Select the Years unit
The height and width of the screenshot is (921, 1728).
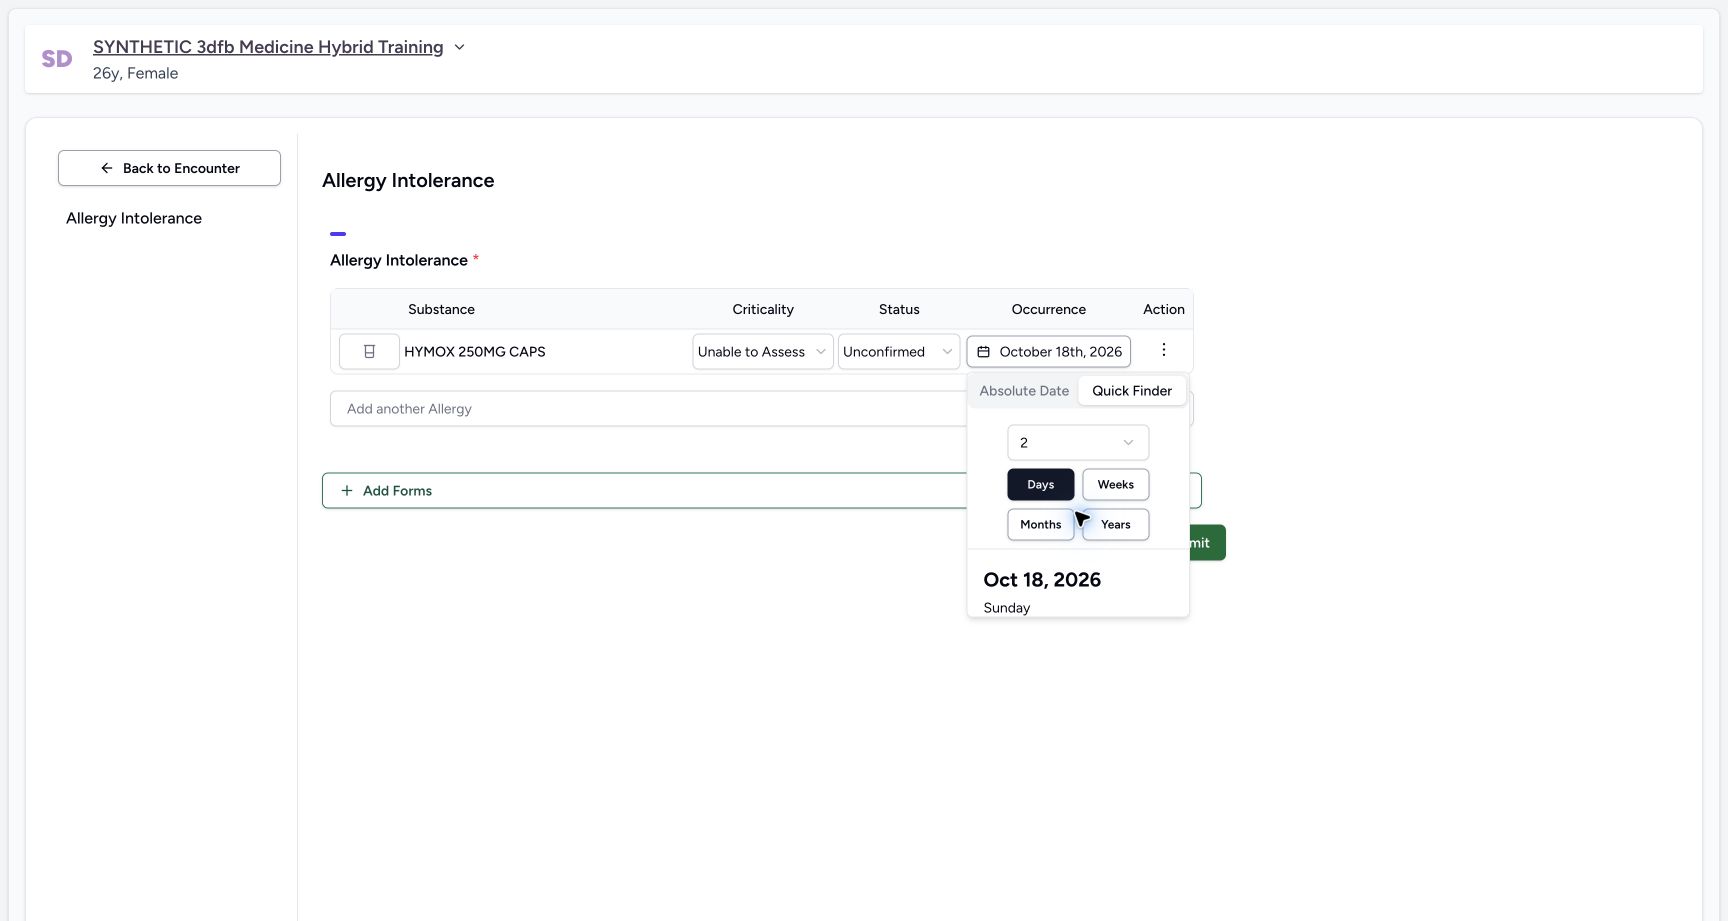[1115, 525]
